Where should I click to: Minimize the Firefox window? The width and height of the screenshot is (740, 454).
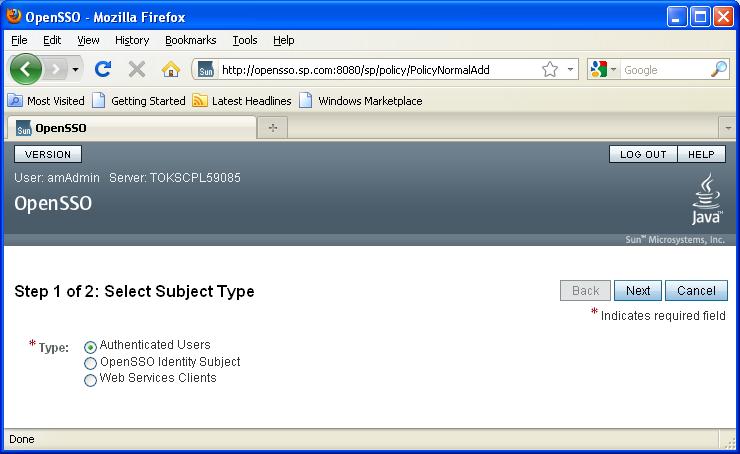coord(677,17)
